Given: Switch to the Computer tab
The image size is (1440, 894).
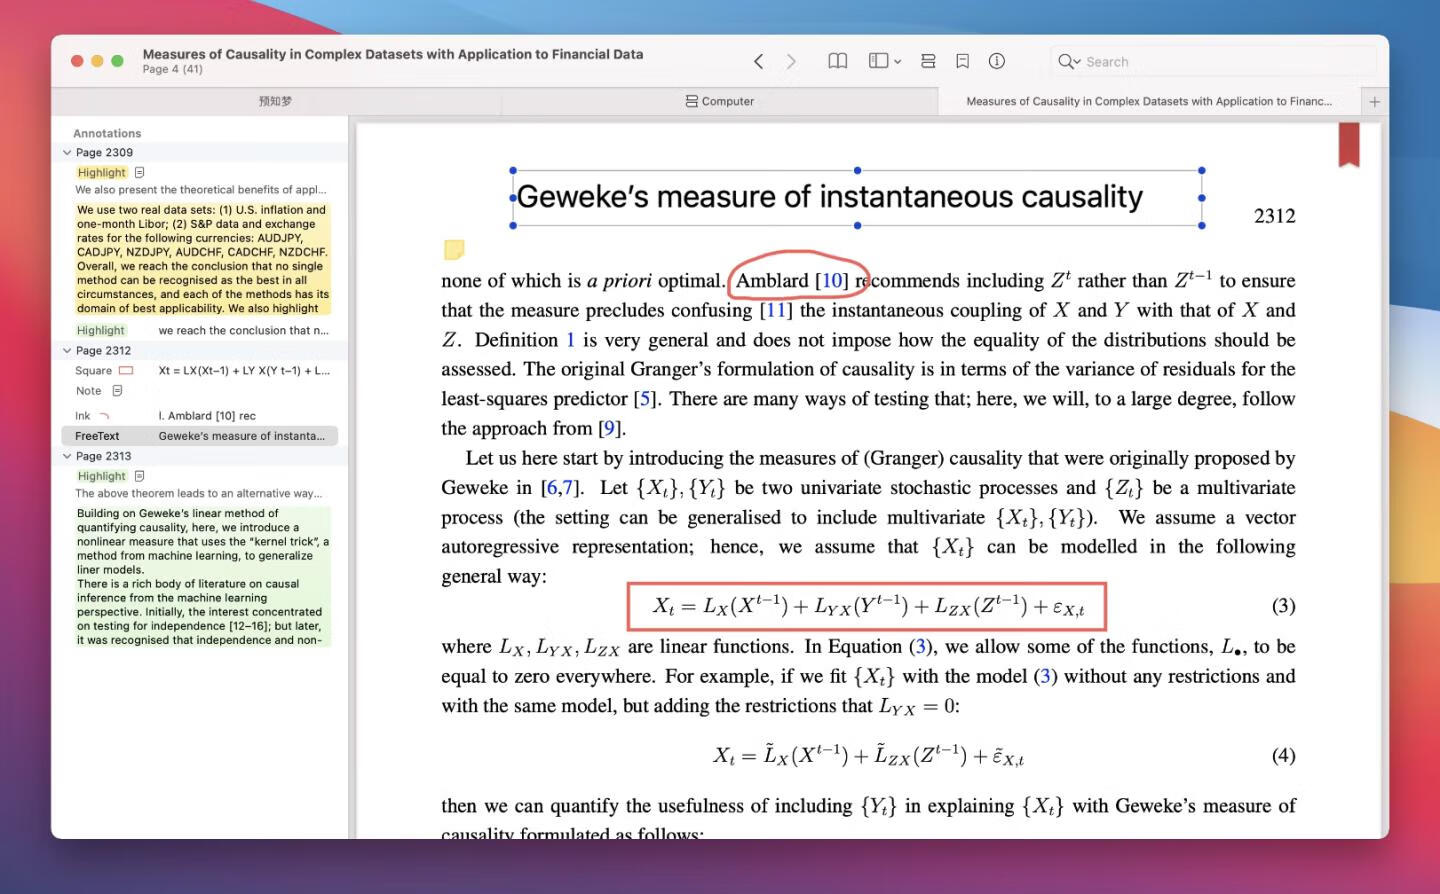Looking at the screenshot, I should [719, 101].
